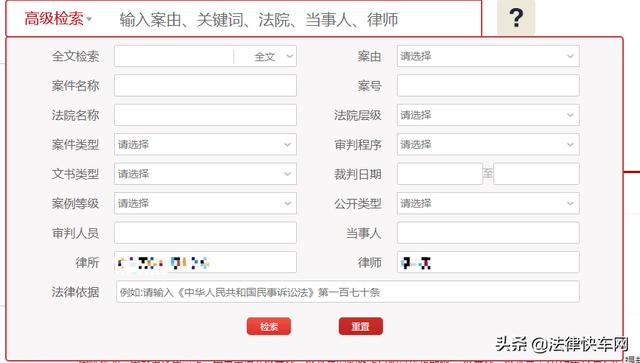Expand the 法院层级 dropdown
The height and width of the screenshot is (363, 640).
[488, 115]
